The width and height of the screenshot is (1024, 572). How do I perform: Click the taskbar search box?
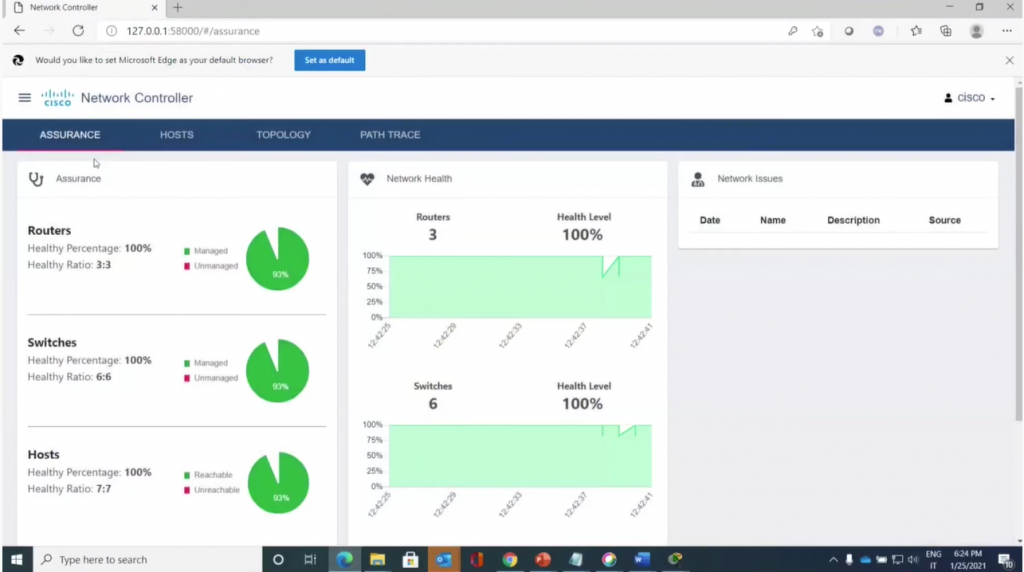pyautogui.click(x=148, y=560)
